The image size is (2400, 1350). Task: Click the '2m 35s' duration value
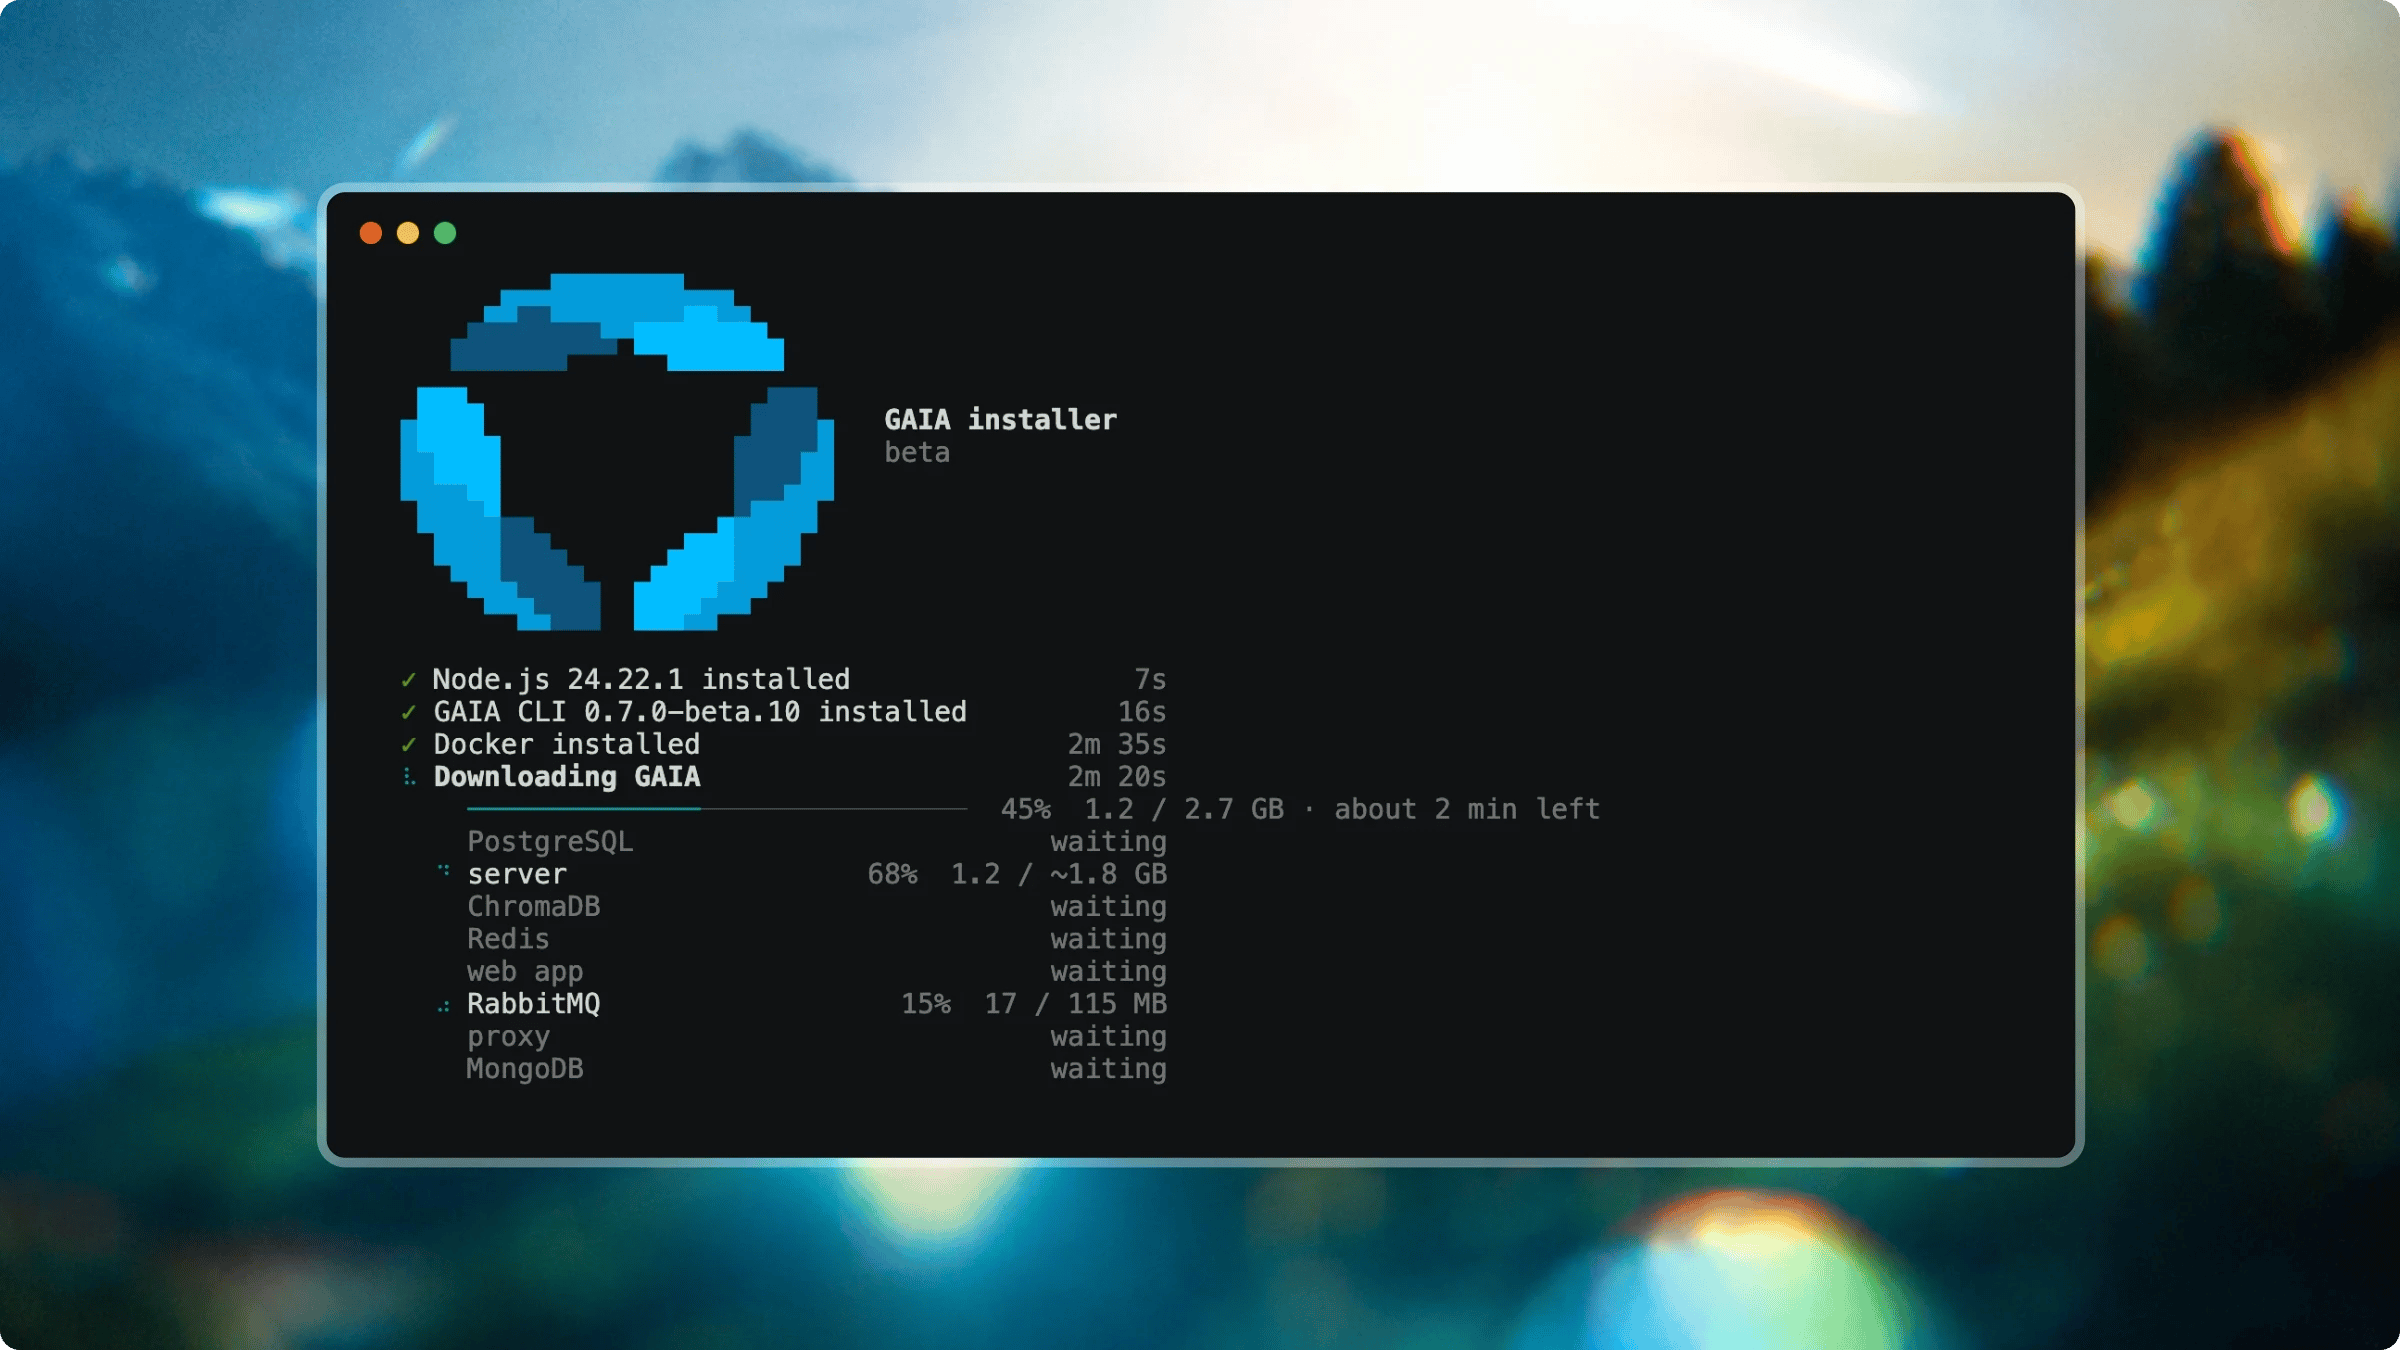pos(1117,745)
